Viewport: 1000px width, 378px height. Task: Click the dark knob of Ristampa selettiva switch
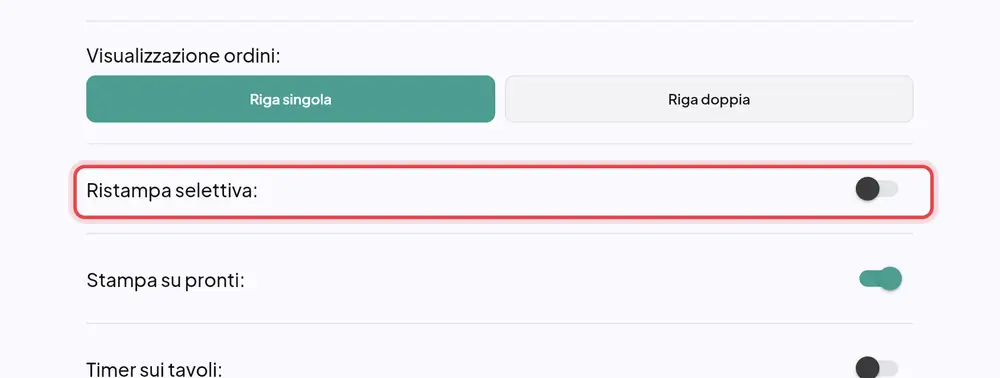pyautogui.click(x=867, y=189)
